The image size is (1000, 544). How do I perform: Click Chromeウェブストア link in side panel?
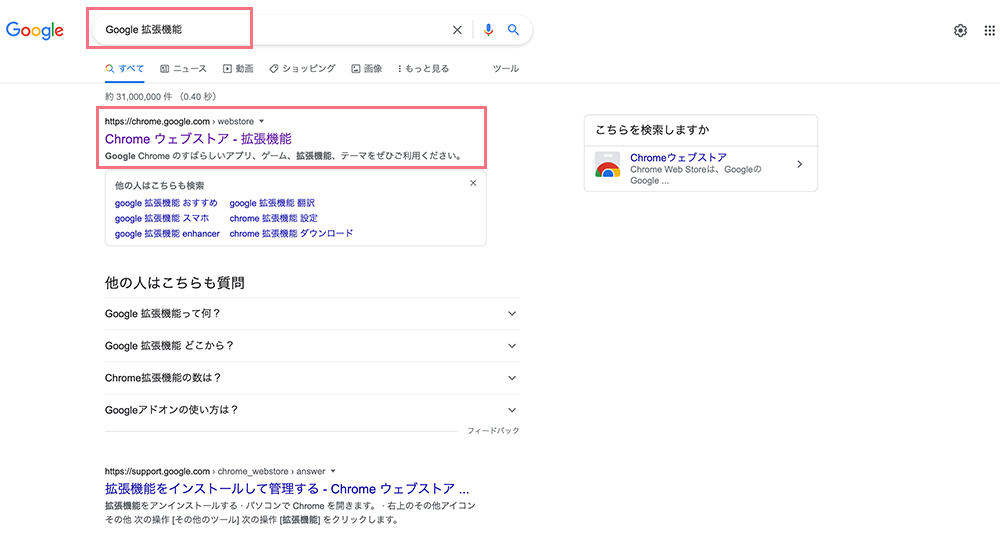[x=679, y=158]
